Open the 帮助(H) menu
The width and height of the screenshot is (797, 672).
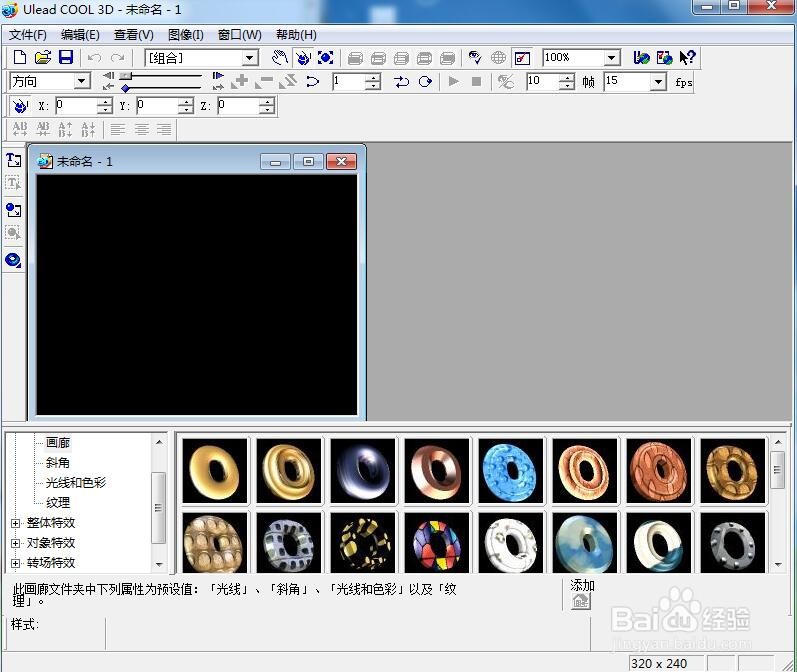[296, 35]
